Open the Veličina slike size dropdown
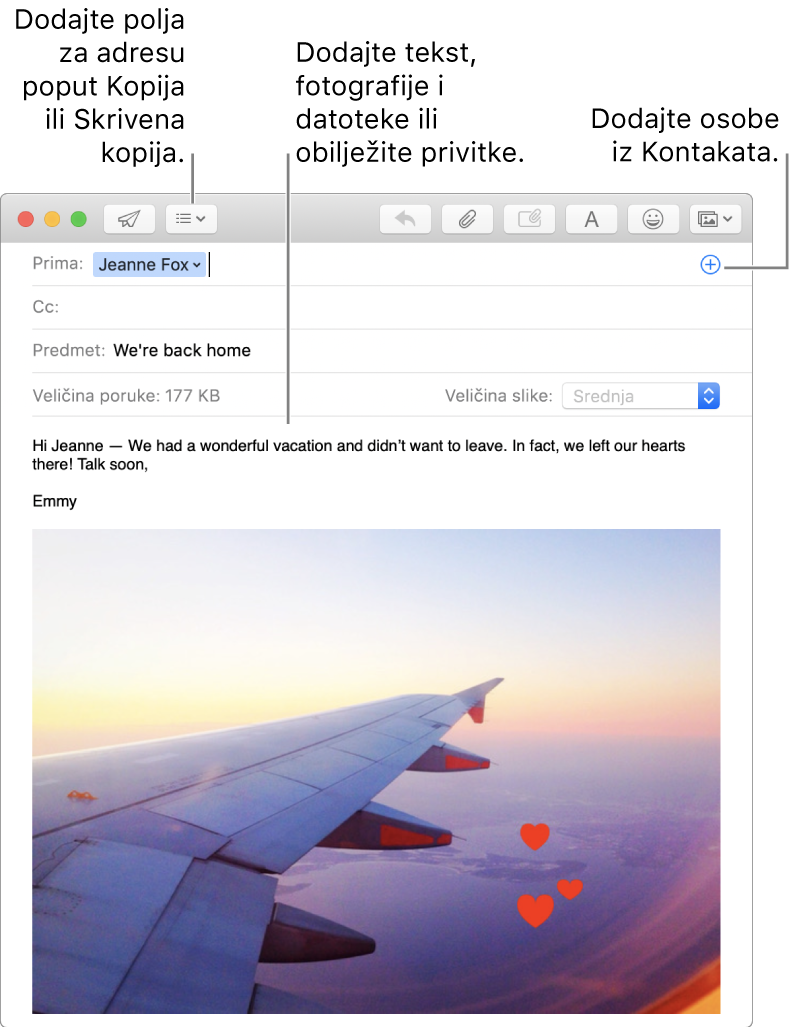This screenshot has height=1027, width=795. click(x=640, y=396)
